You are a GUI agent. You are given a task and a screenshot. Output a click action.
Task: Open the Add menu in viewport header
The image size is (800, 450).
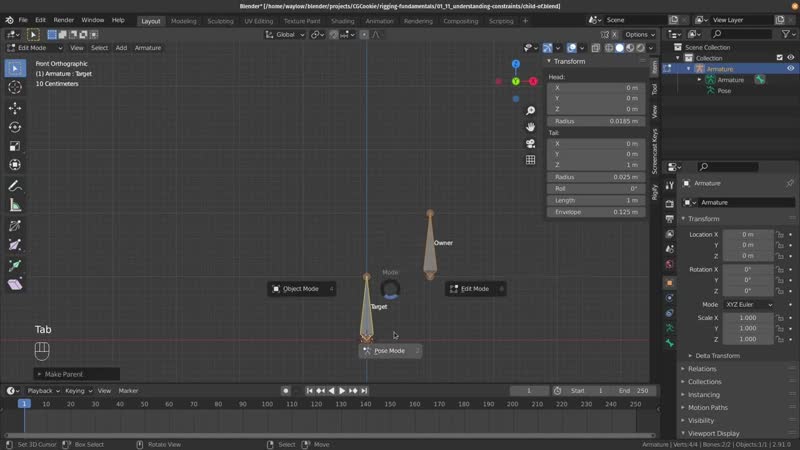tap(121, 48)
